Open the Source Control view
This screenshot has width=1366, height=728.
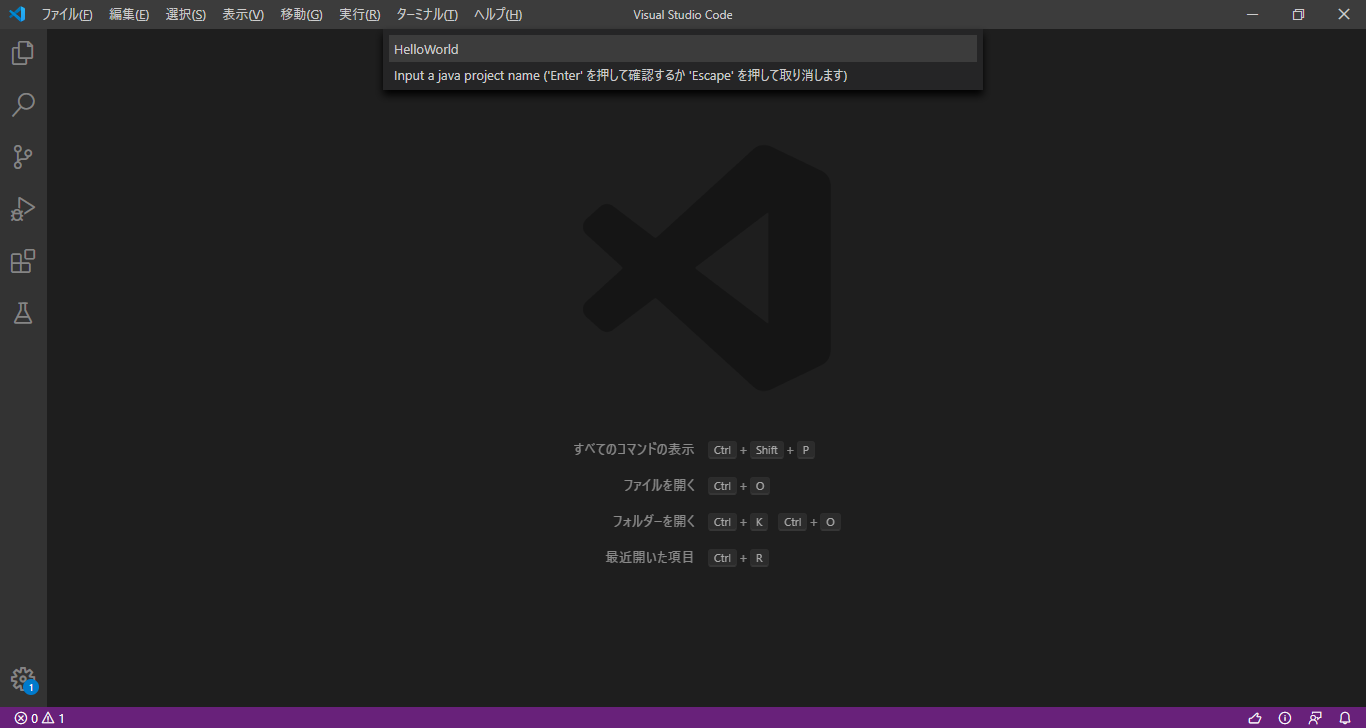pyautogui.click(x=22, y=157)
